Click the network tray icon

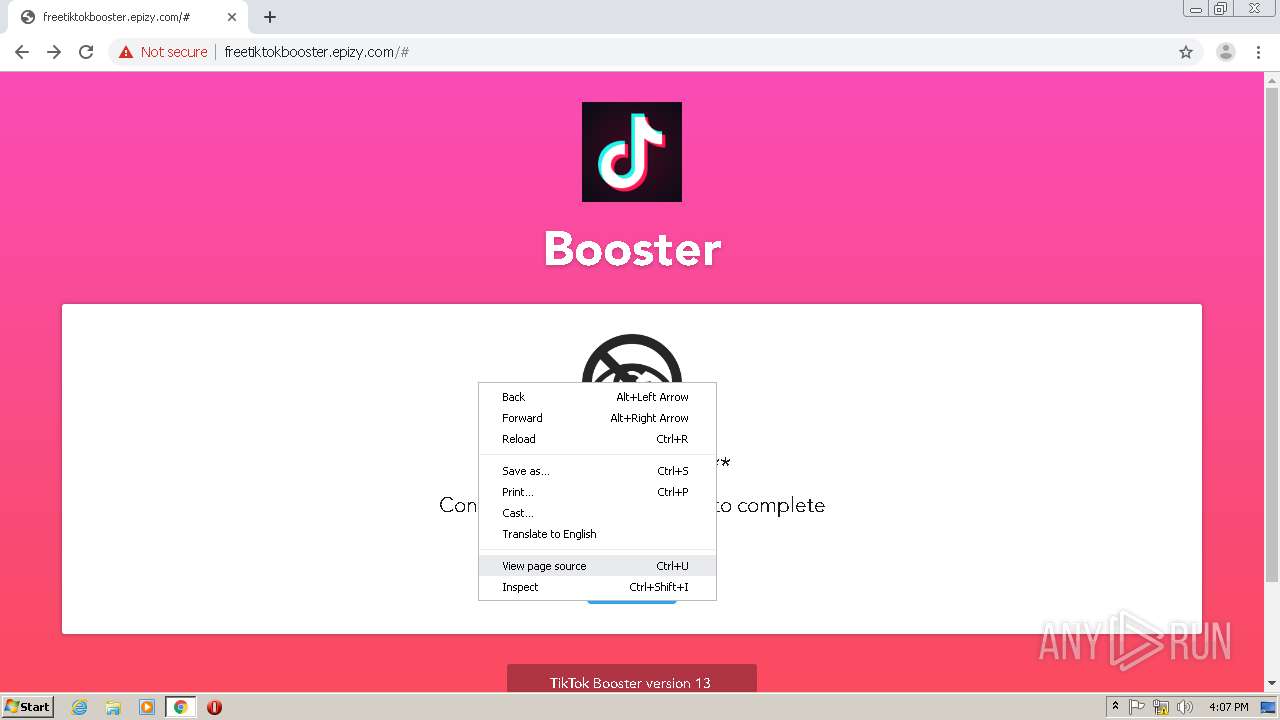(1161, 707)
